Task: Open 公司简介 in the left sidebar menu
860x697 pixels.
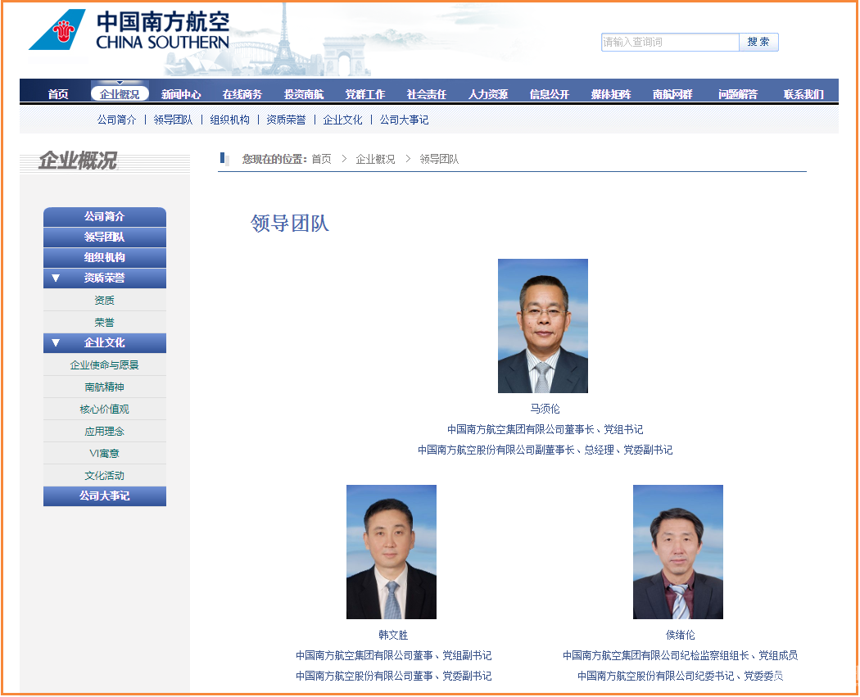Action: [x=105, y=217]
